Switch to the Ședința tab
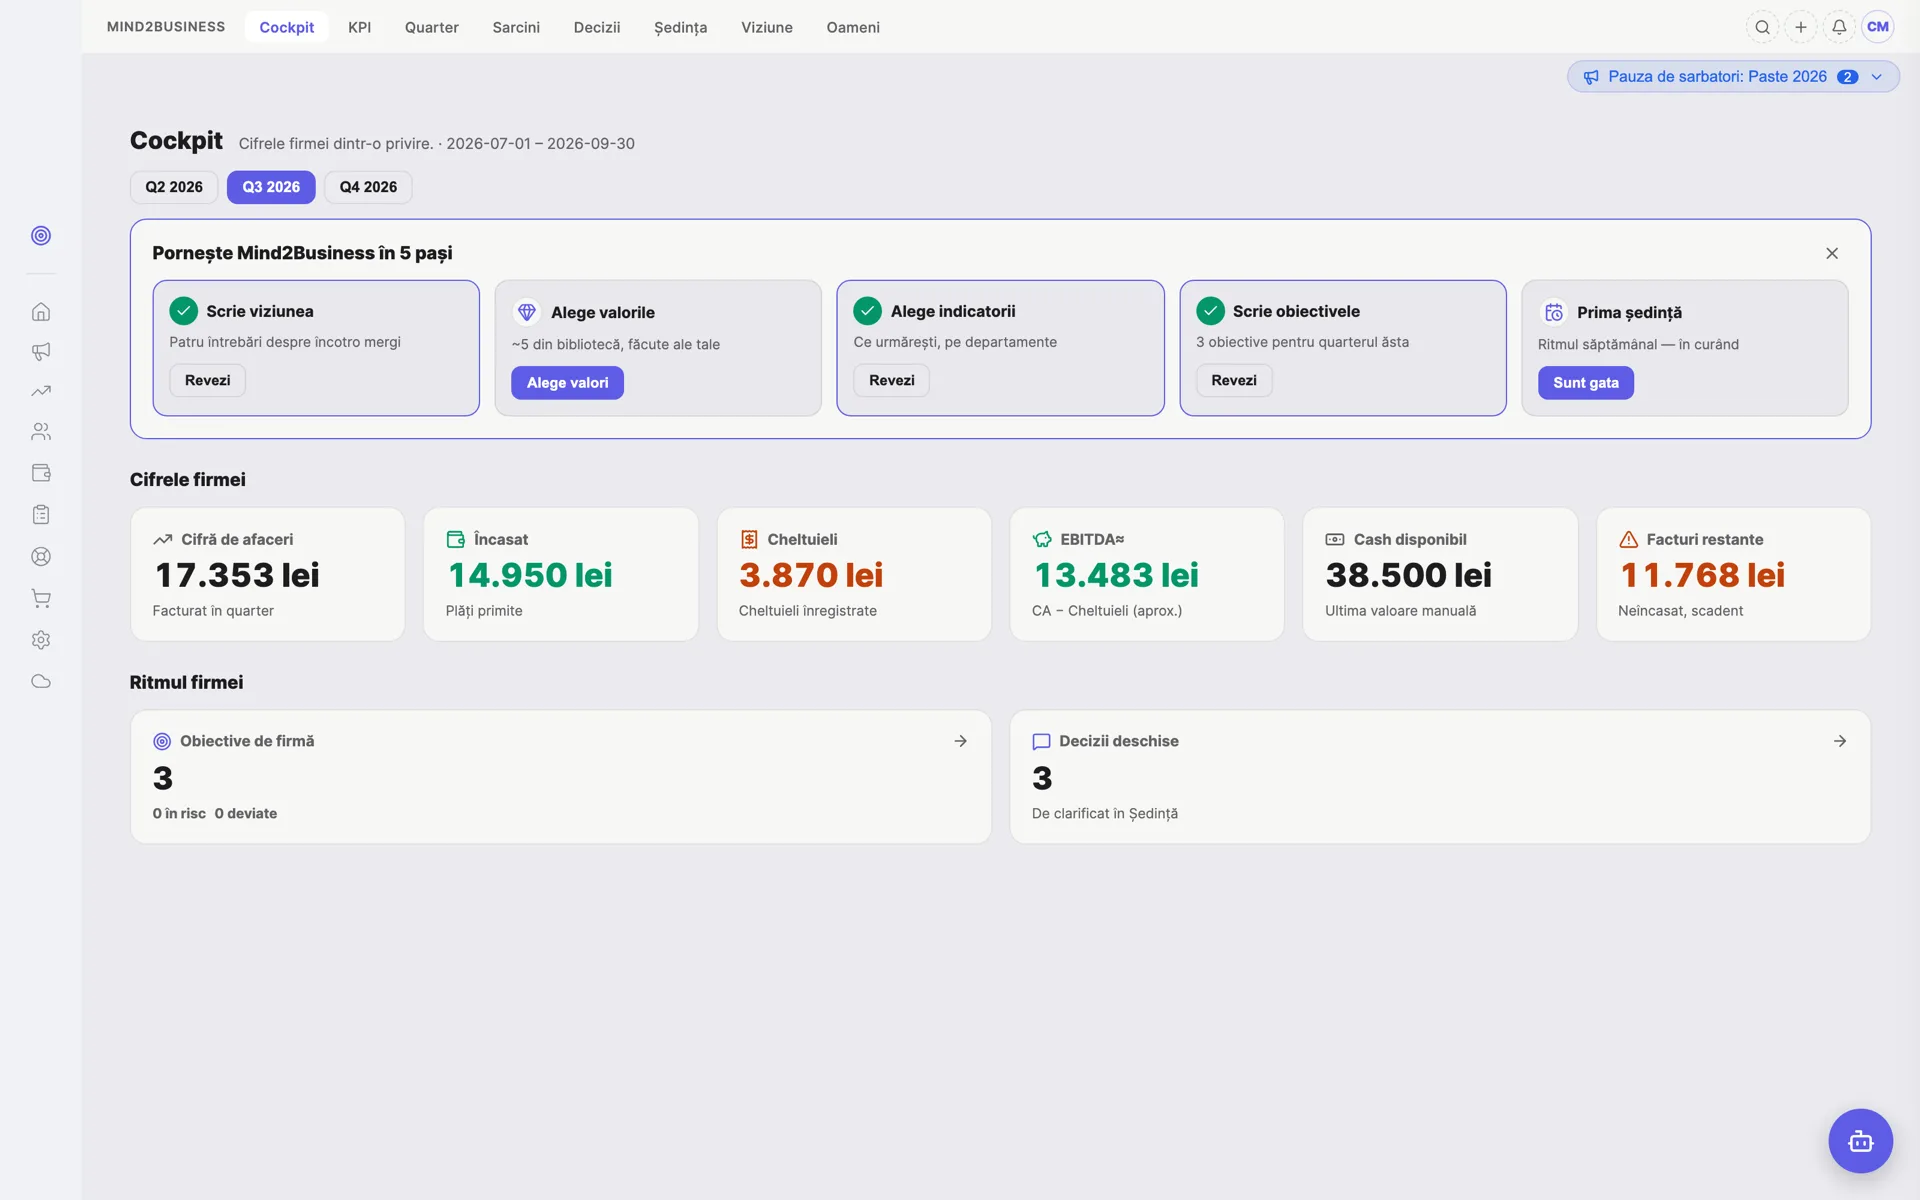1920x1200 pixels. 680,27
